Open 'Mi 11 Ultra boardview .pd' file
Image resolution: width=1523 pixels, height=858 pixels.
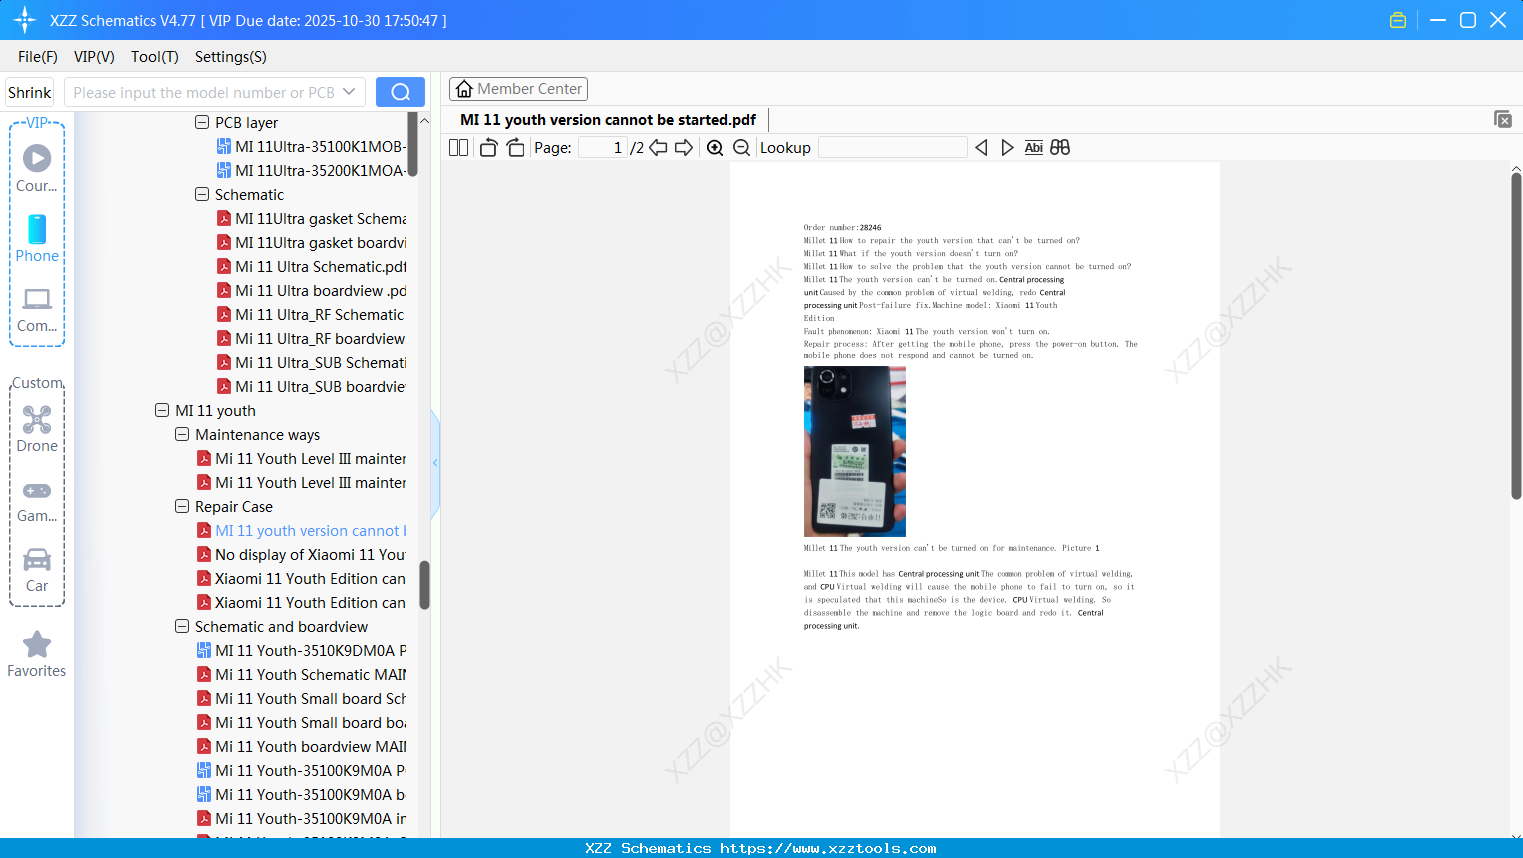[x=311, y=290]
